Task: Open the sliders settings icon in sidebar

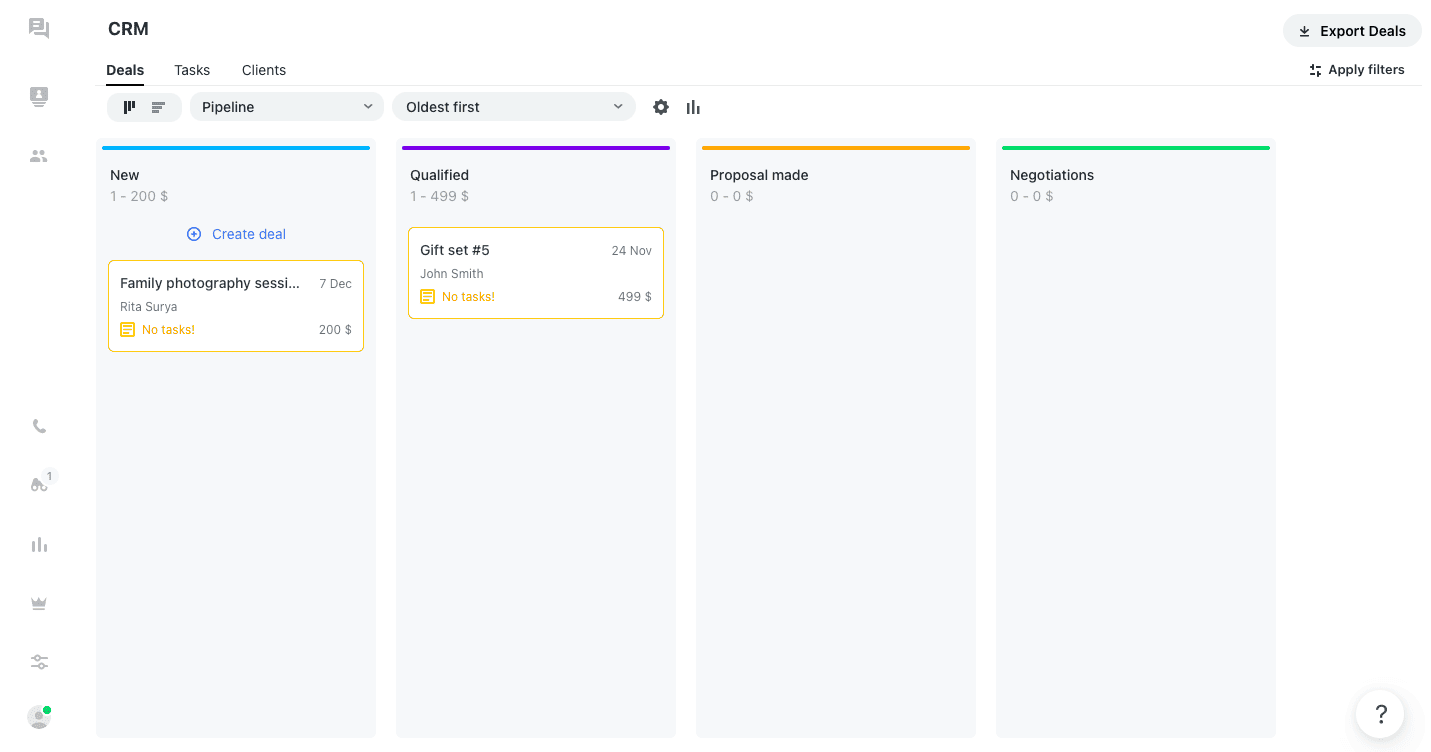Action: [39, 662]
